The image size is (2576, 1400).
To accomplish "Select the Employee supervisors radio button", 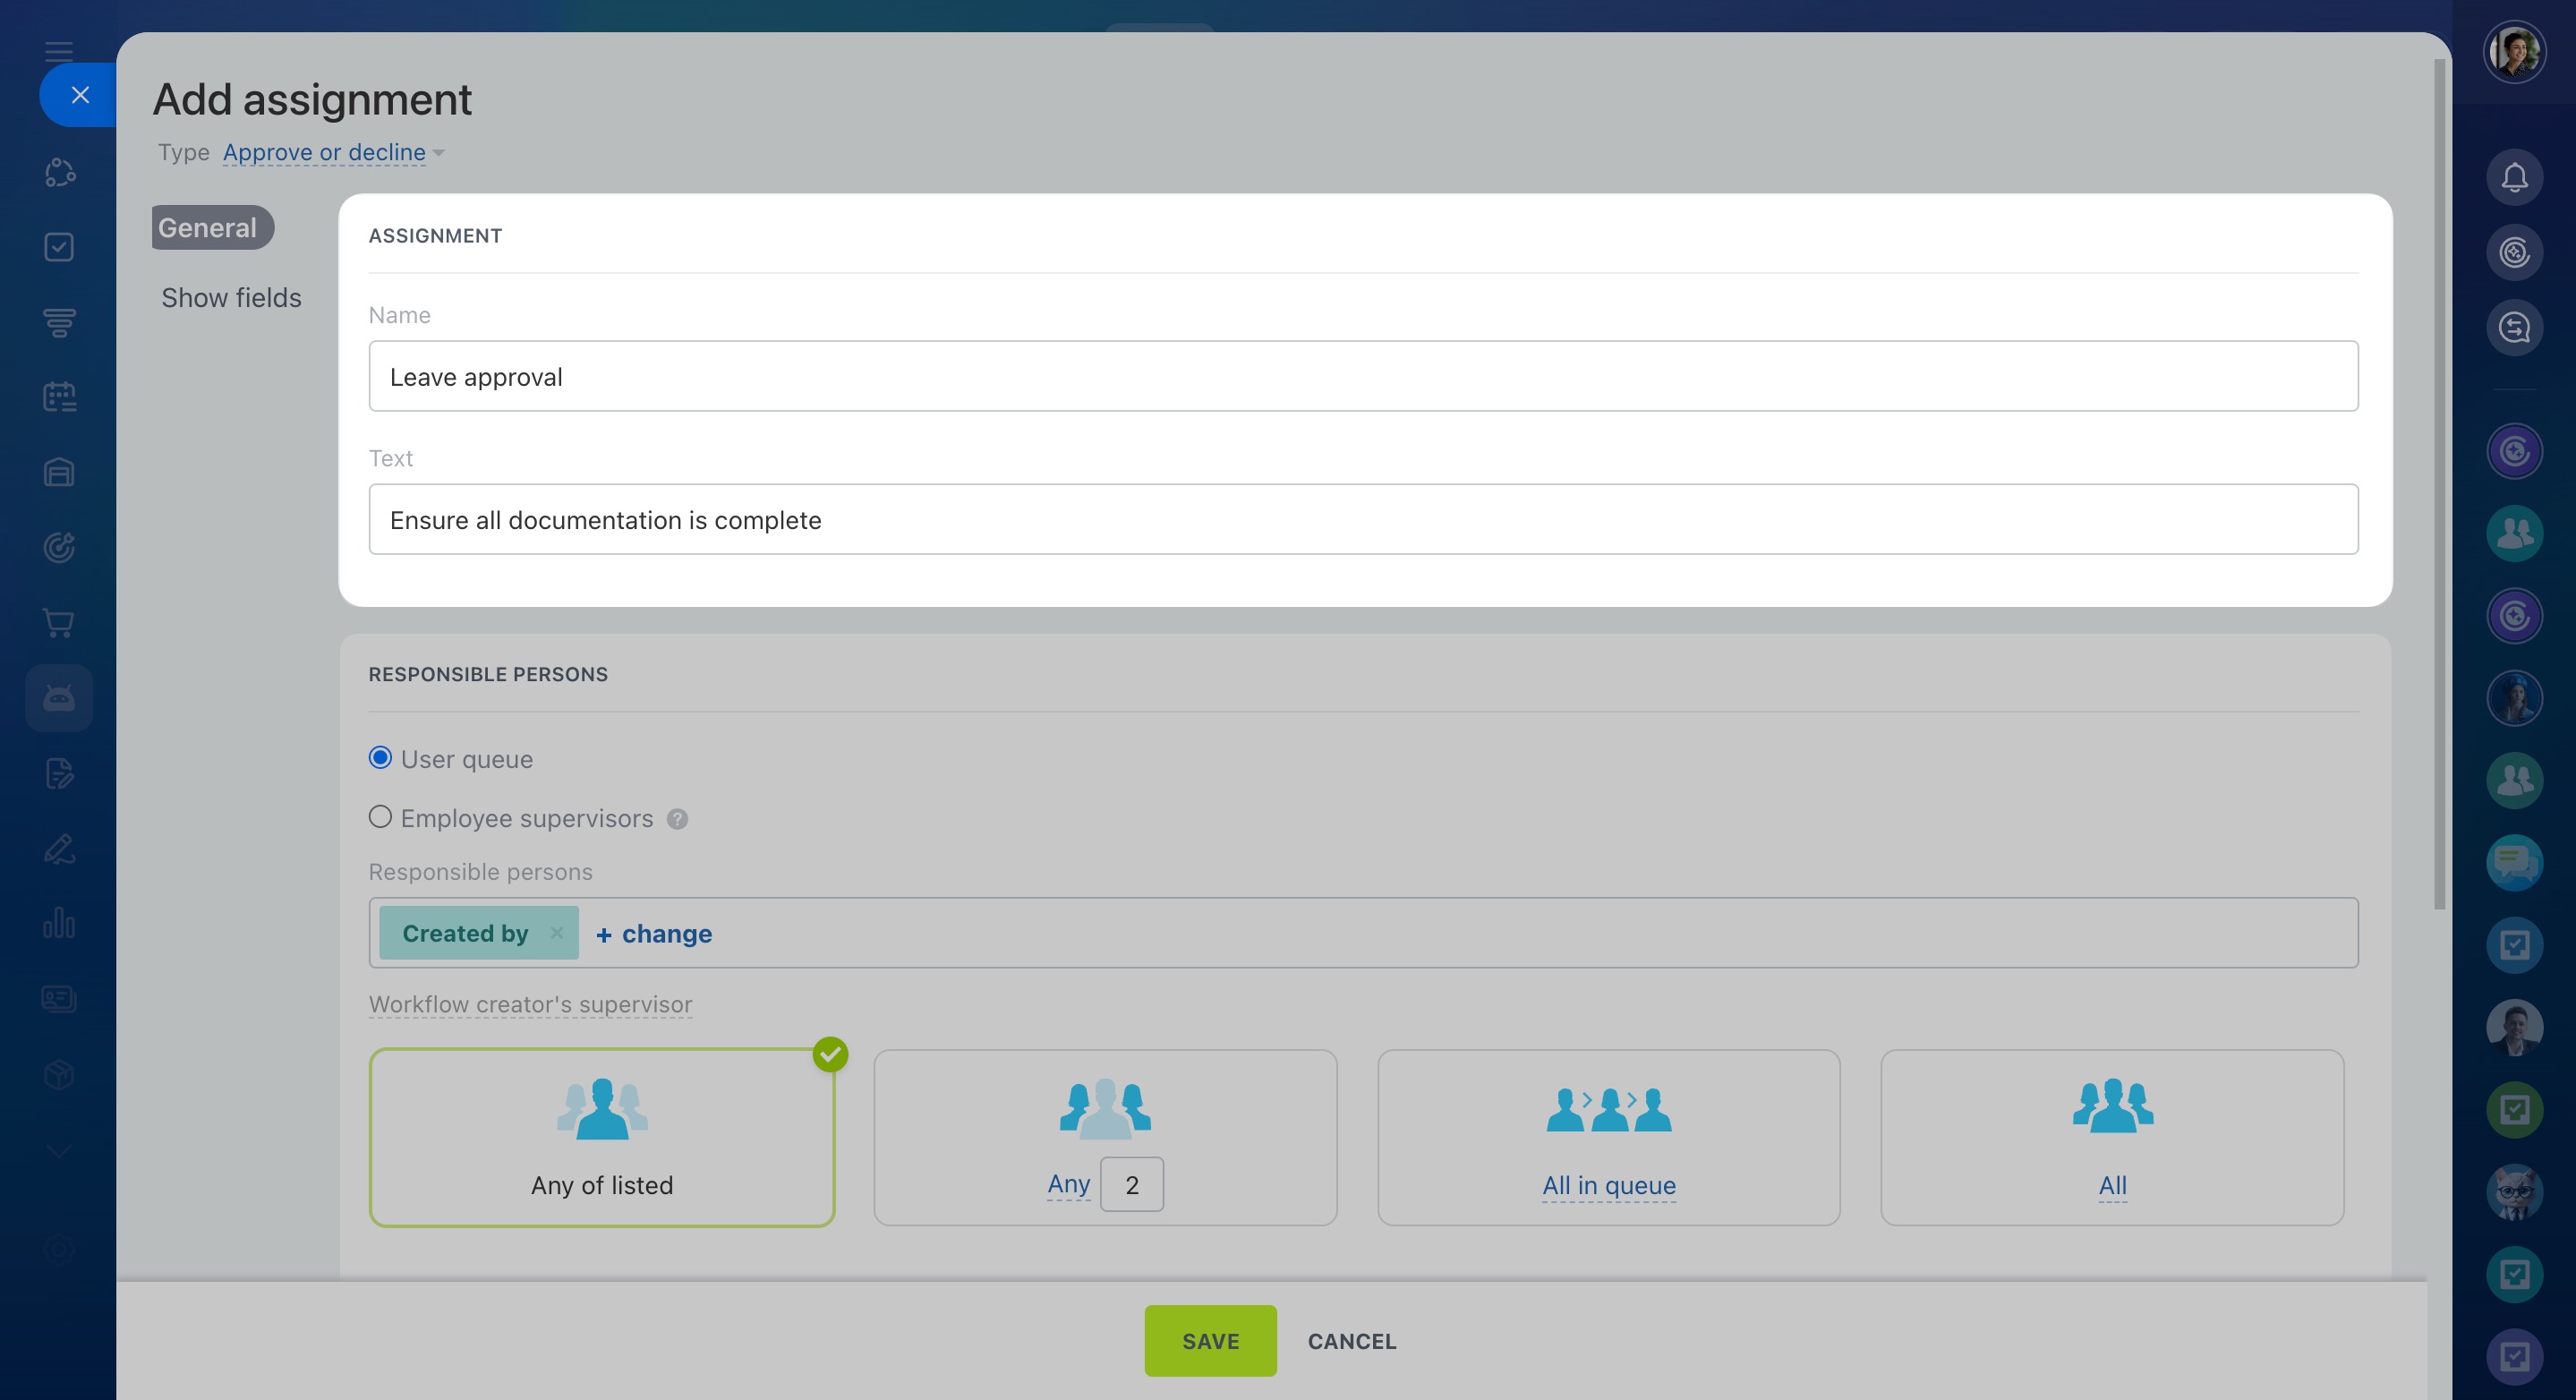I will [x=380, y=817].
